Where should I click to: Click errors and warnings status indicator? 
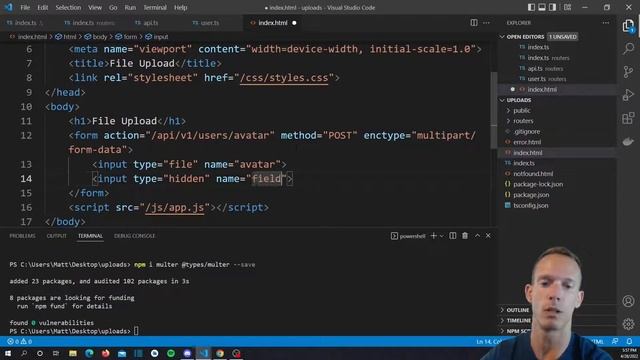[19, 341]
